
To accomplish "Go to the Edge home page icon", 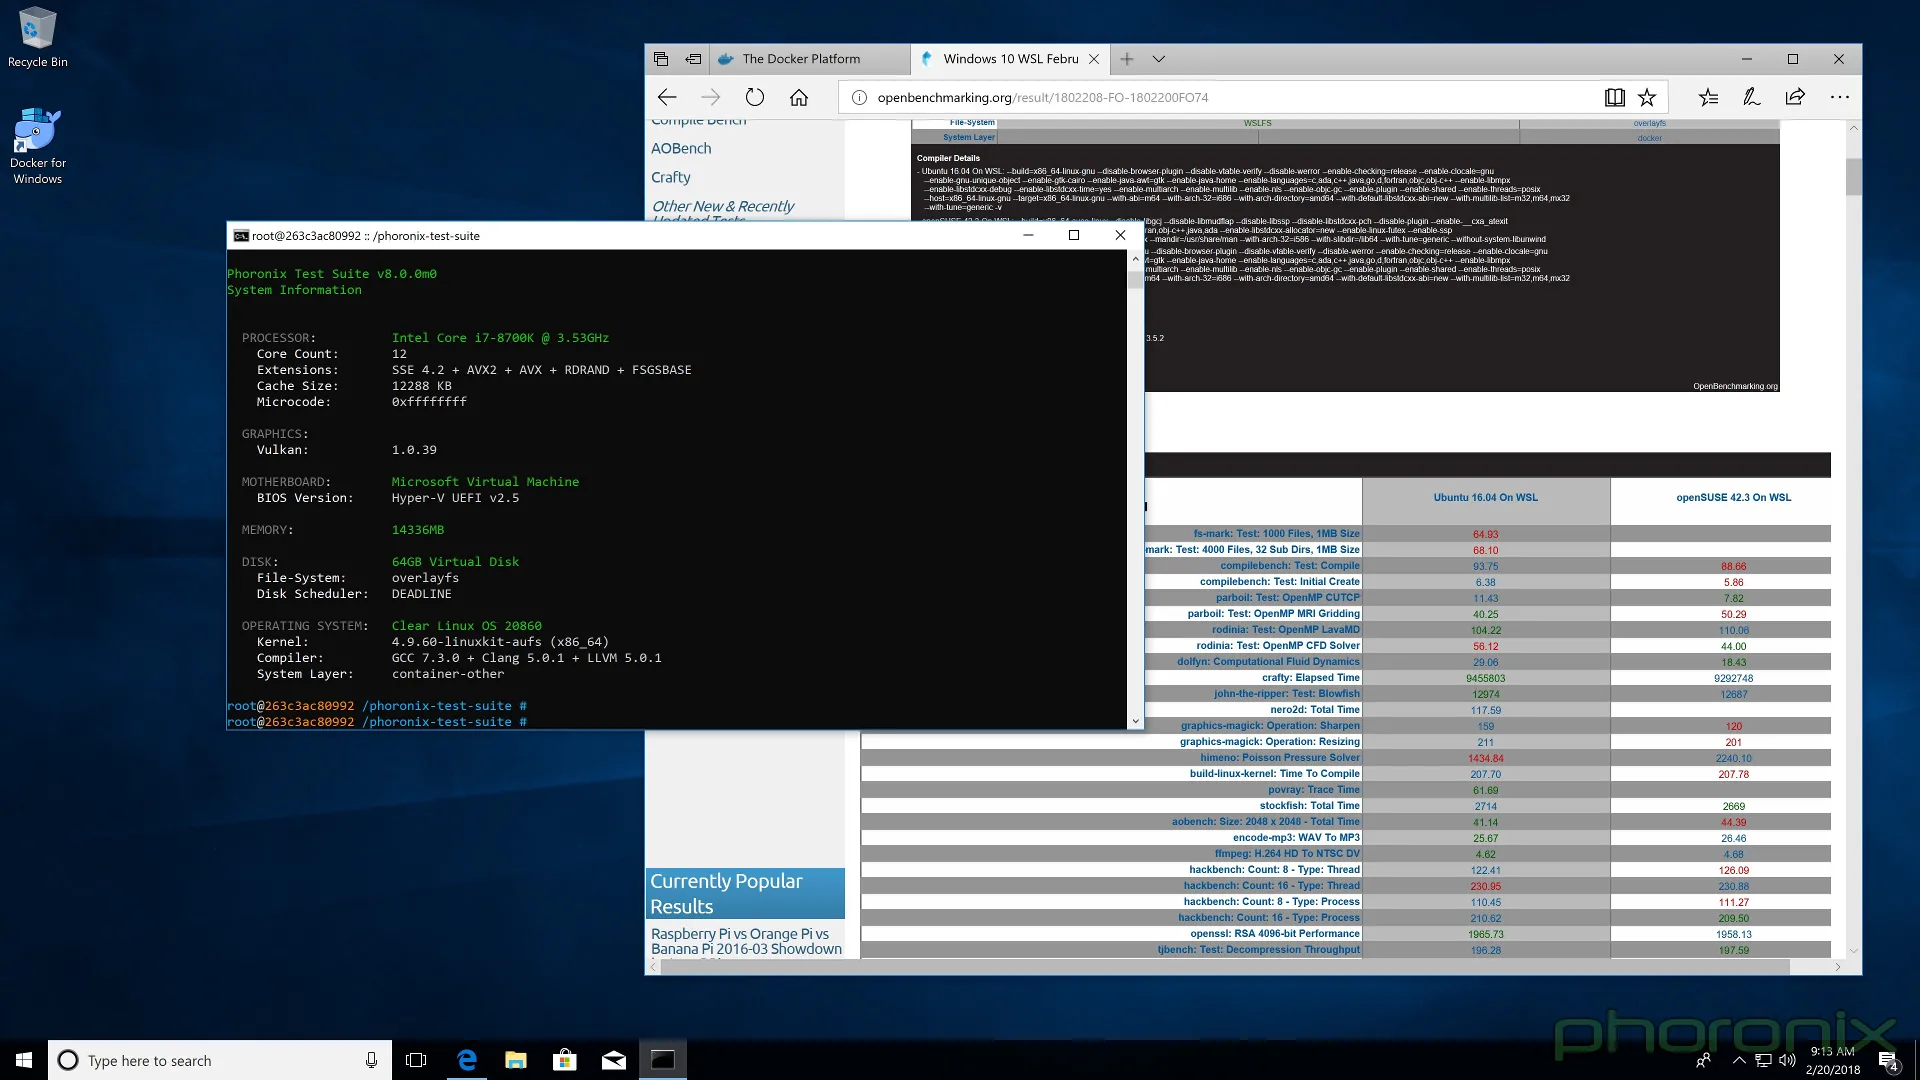I will coord(799,97).
